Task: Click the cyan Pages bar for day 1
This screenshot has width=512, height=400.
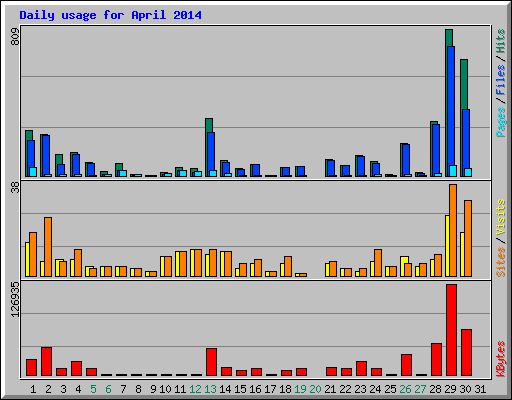Action: 33,172
